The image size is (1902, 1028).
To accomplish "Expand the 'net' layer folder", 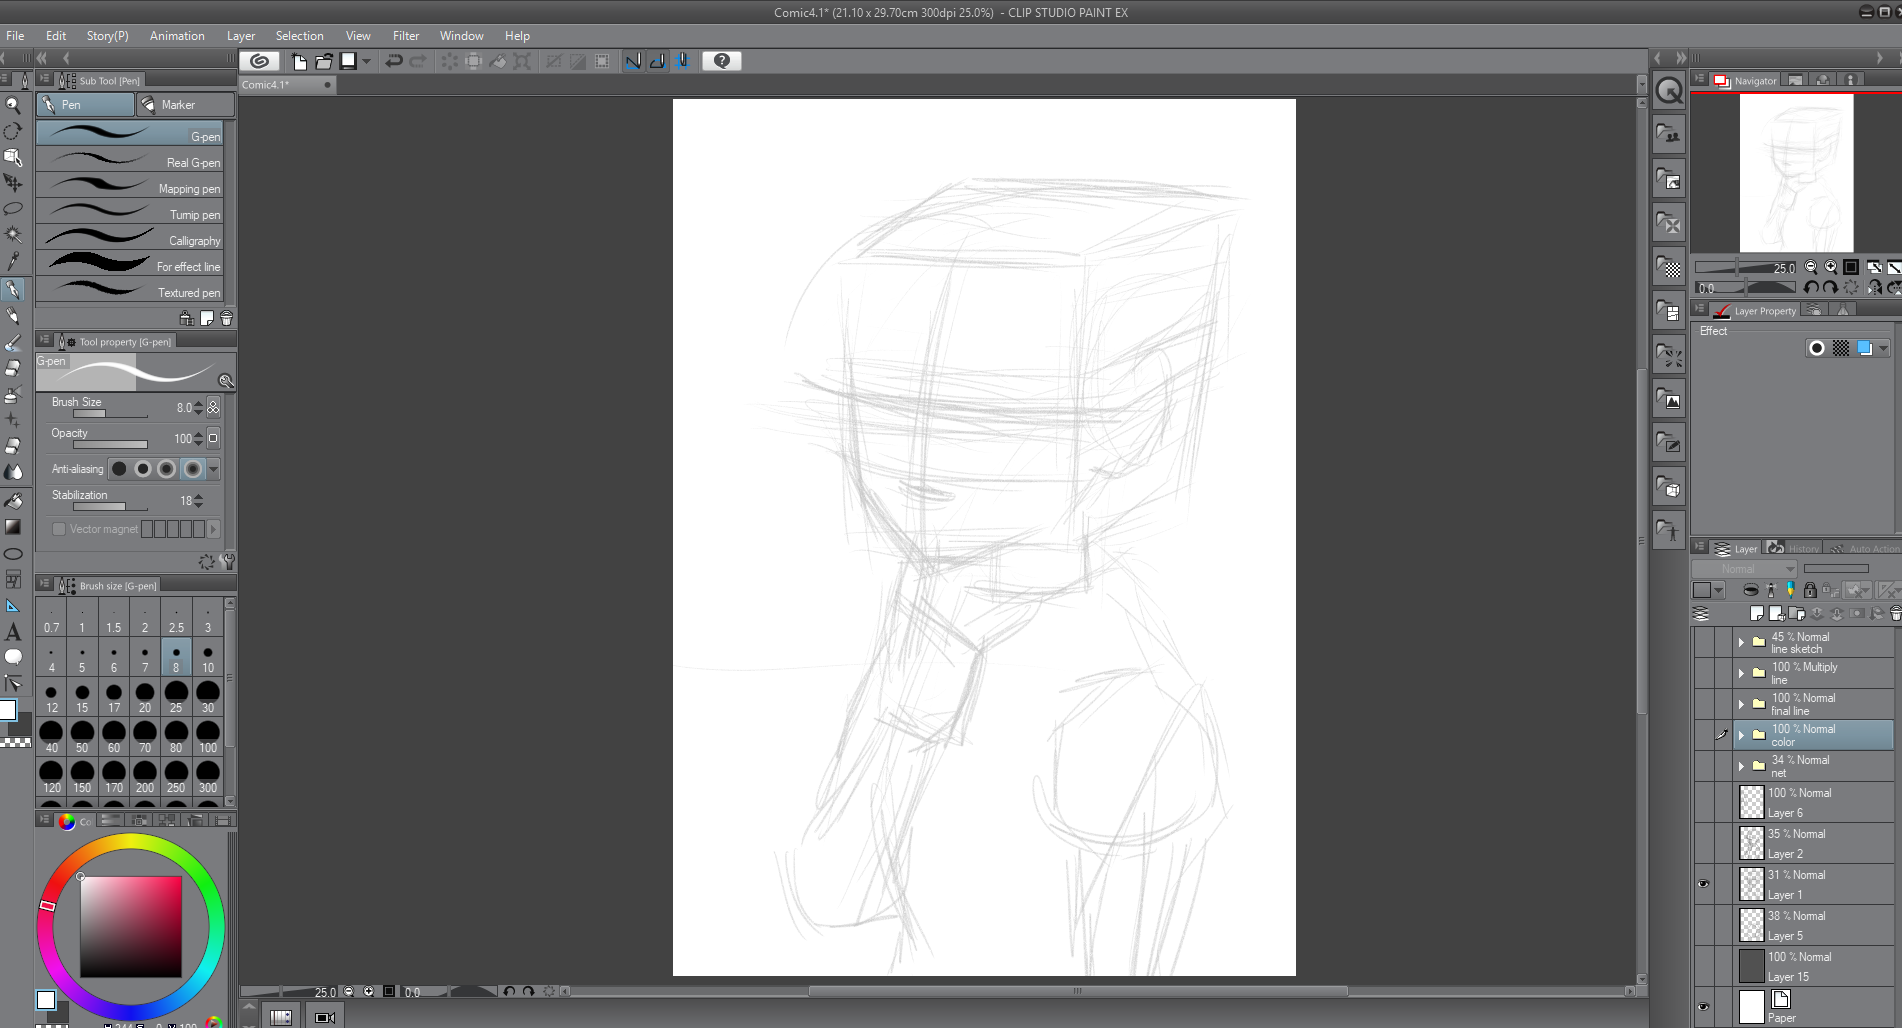I will click(1741, 766).
